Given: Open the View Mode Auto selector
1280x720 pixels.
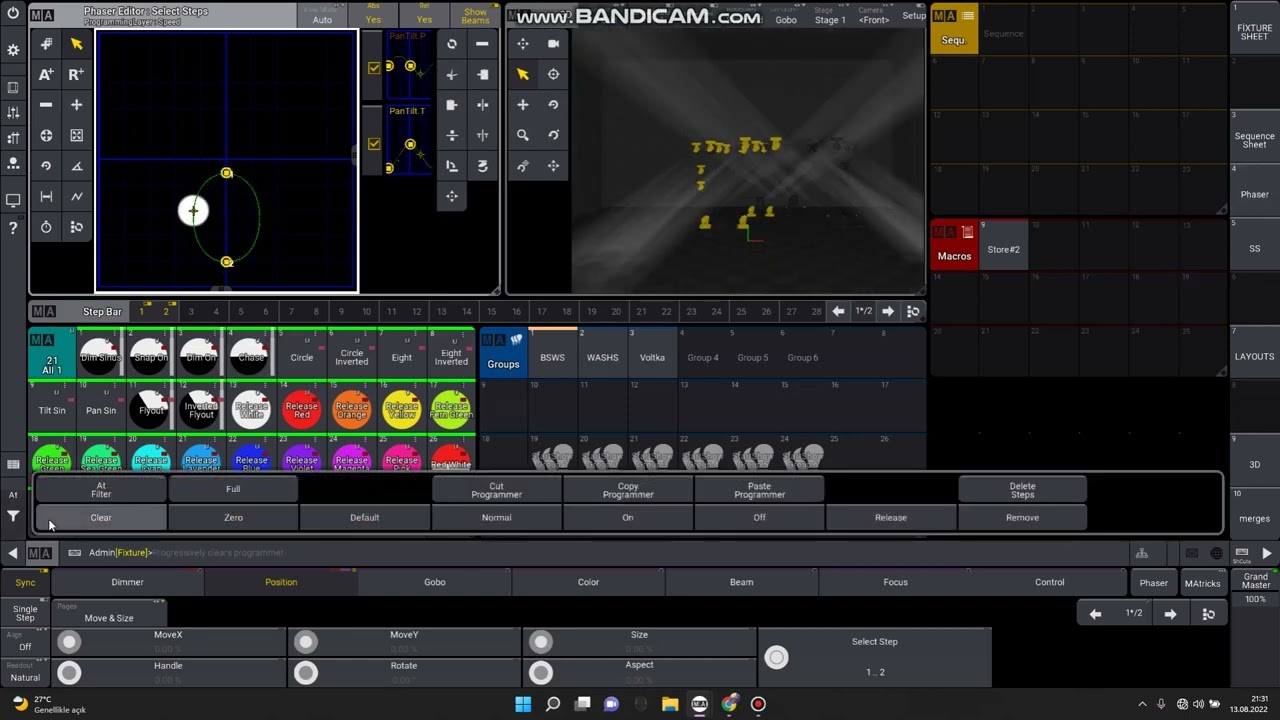Looking at the screenshot, I should click(x=322, y=16).
